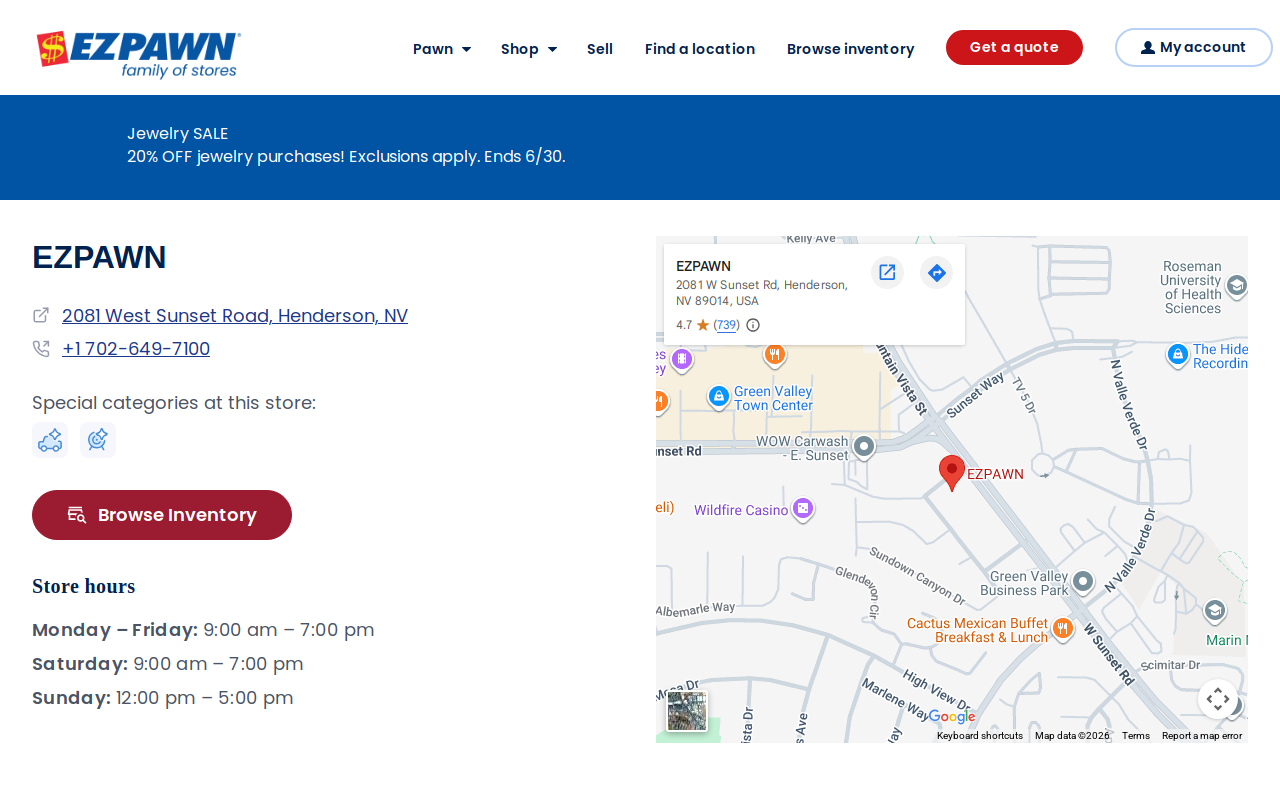Open map Keyboard shortcuts

click(x=980, y=736)
